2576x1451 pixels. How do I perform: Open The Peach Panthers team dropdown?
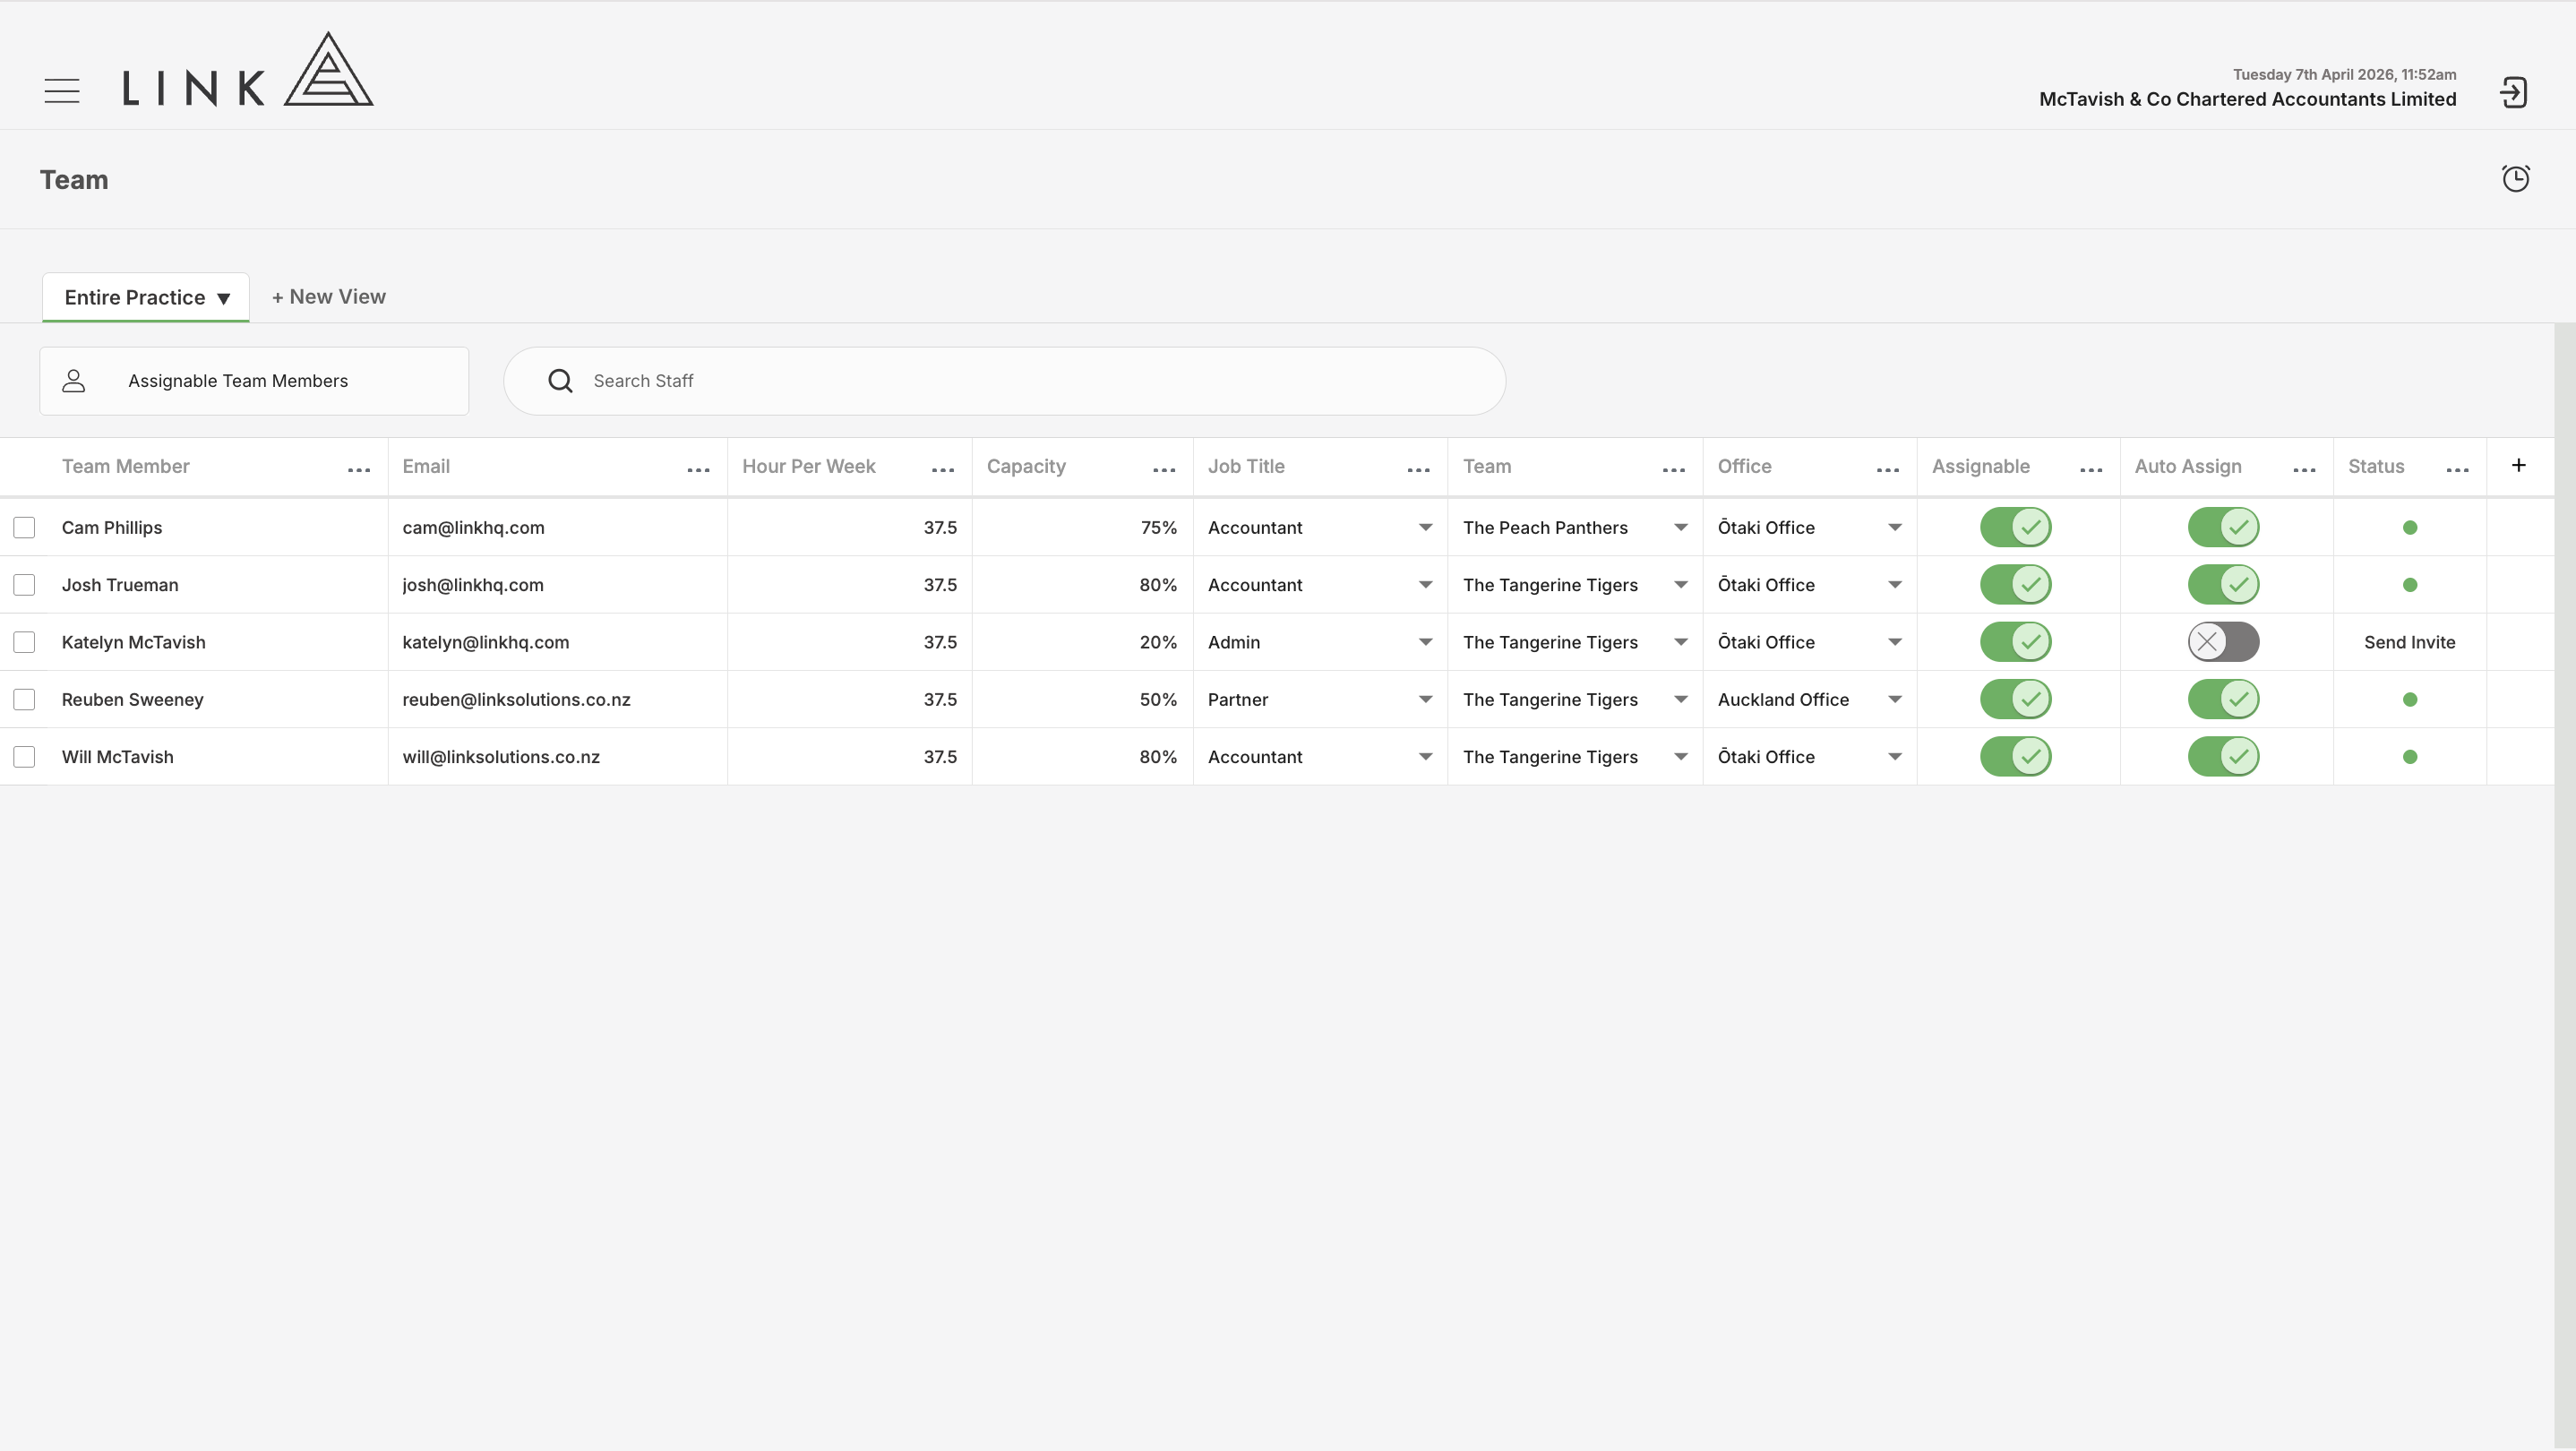tap(1680, 527)
